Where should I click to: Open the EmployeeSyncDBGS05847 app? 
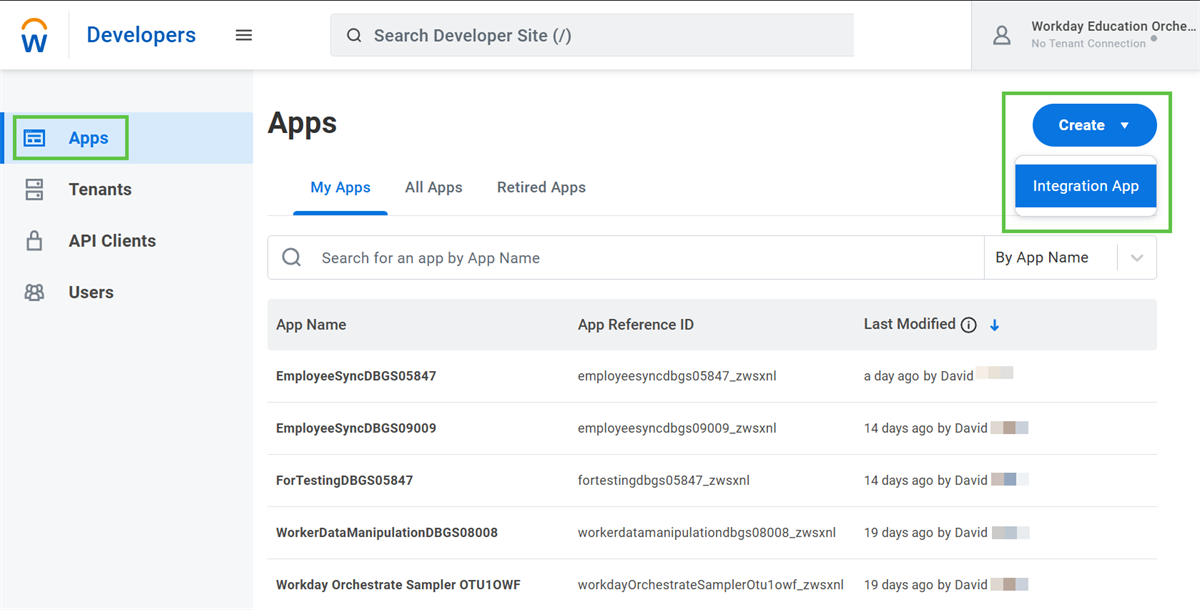click(x=356, y=376)
